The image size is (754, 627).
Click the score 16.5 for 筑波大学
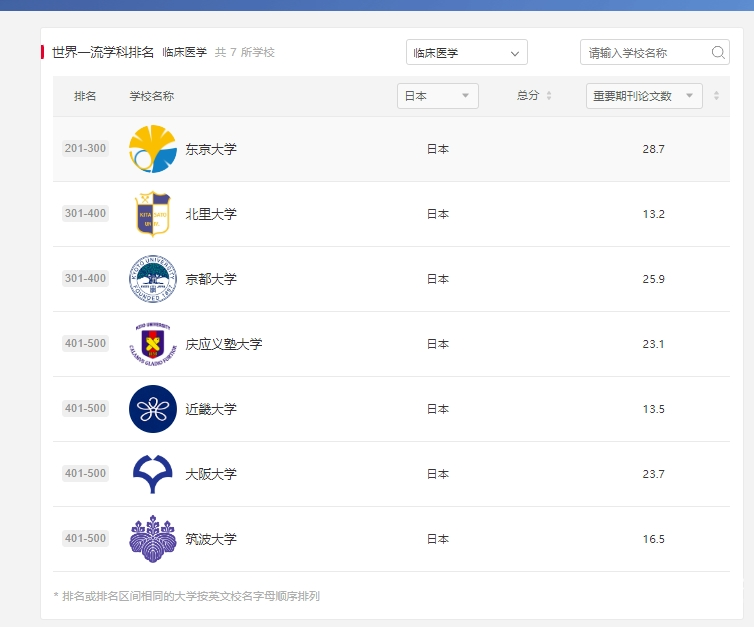(653, 539)
